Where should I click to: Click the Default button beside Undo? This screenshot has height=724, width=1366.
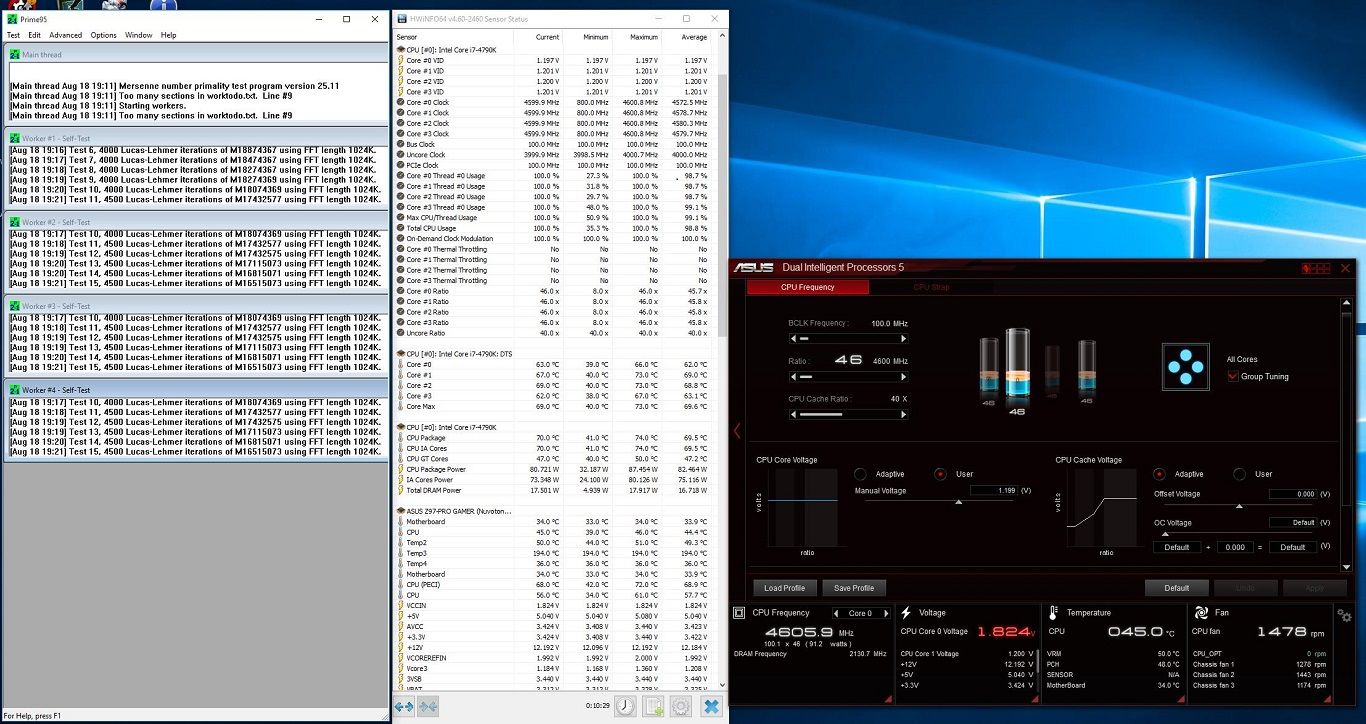coord(1177,588)
